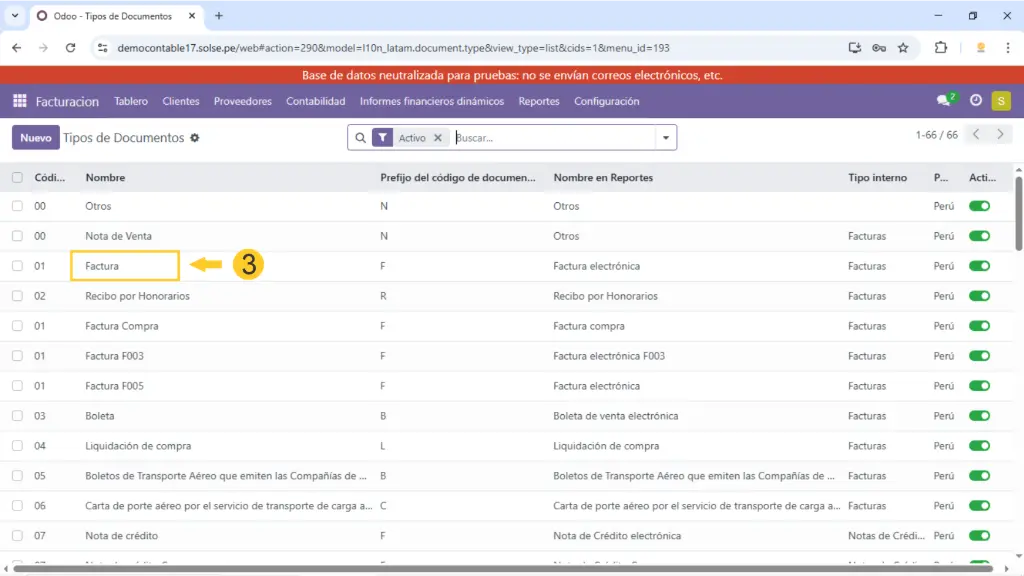Bookmark this page with the star icon
The width and height of the screenshot is (1024, 576).
pos(903,48)
